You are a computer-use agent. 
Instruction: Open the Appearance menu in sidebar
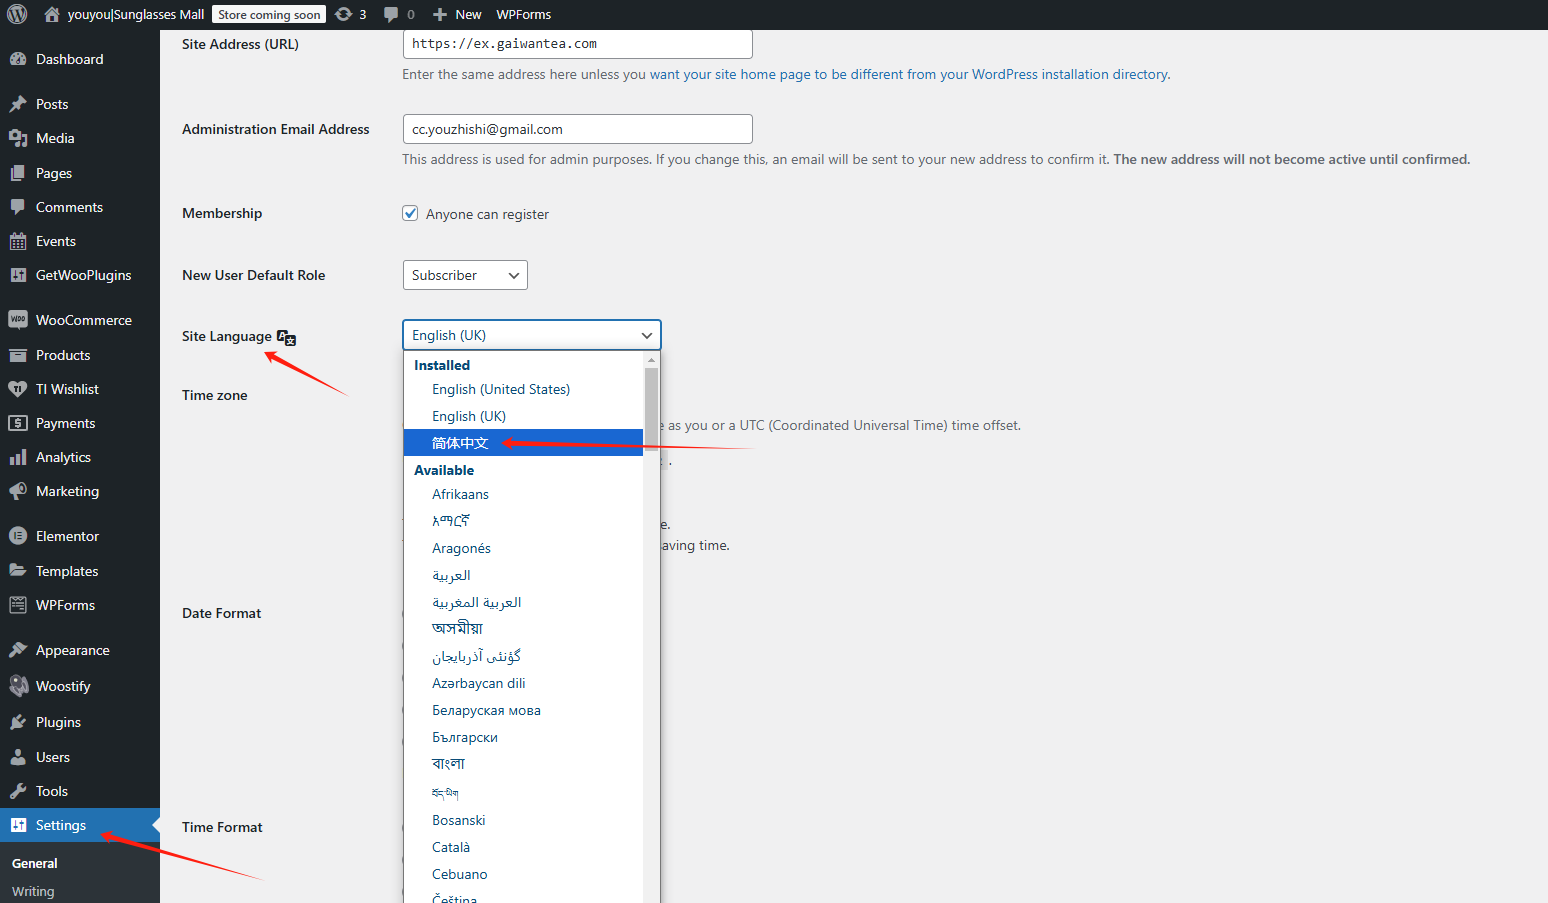coord(72,650)
